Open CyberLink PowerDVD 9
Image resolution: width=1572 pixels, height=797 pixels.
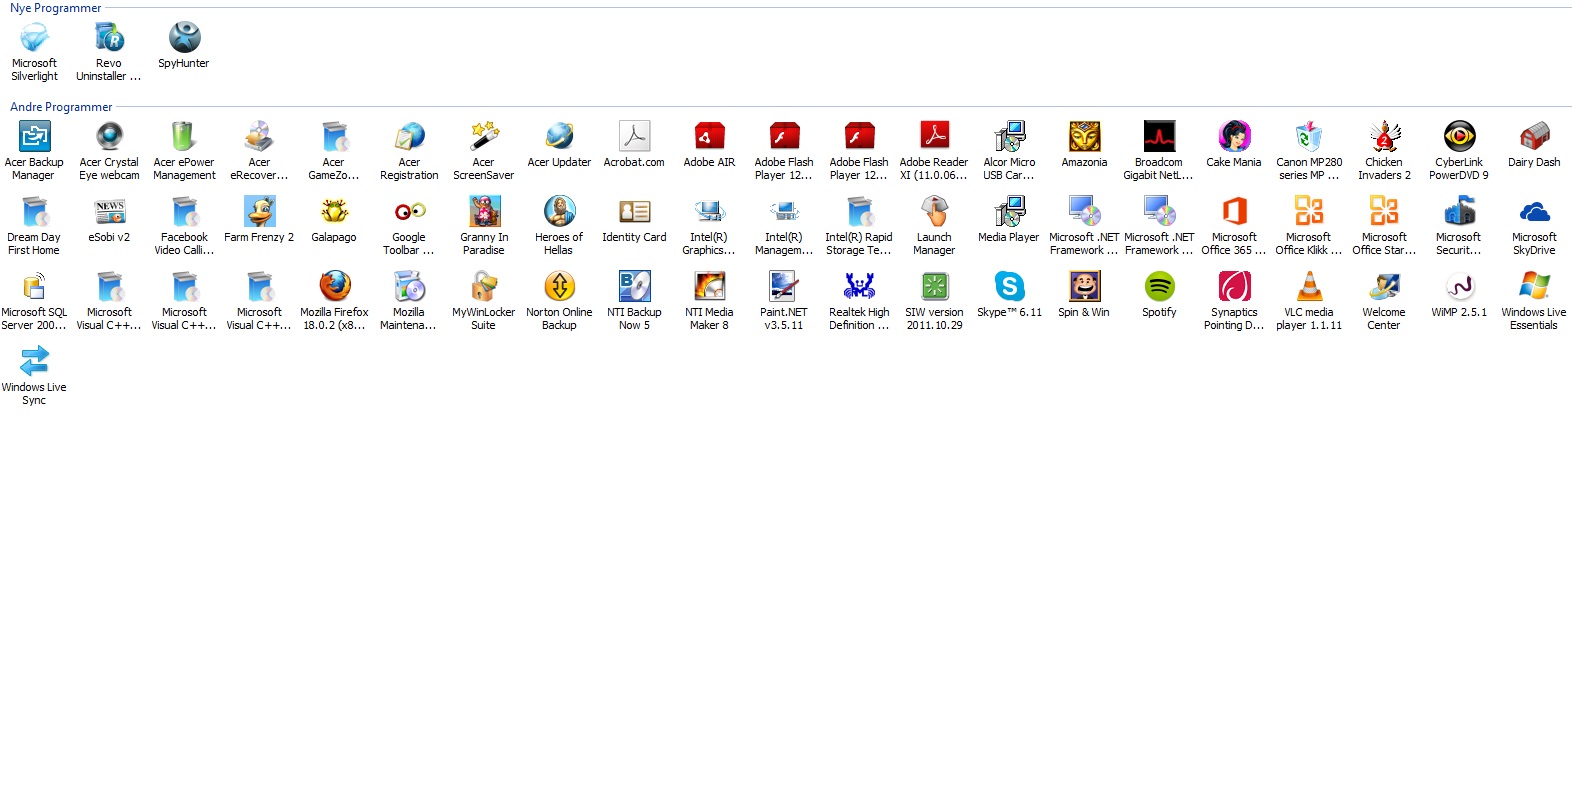(x=1459, y=136)
